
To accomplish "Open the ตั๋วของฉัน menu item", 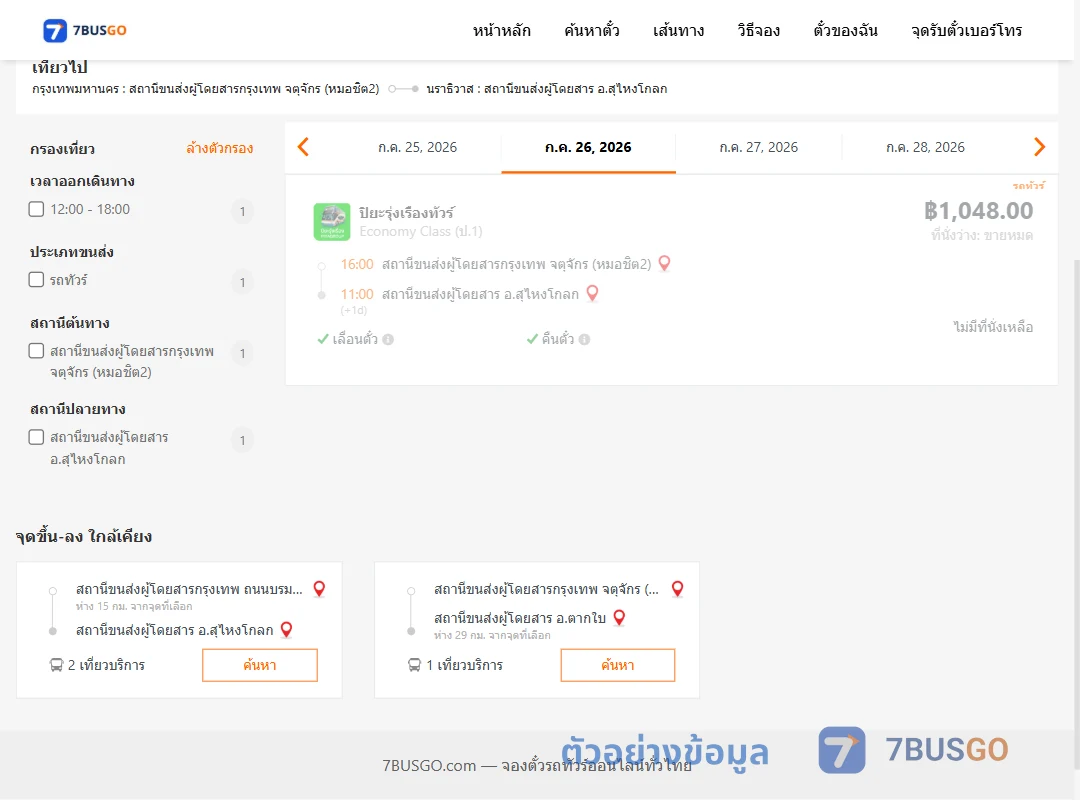I will (845, 30).
